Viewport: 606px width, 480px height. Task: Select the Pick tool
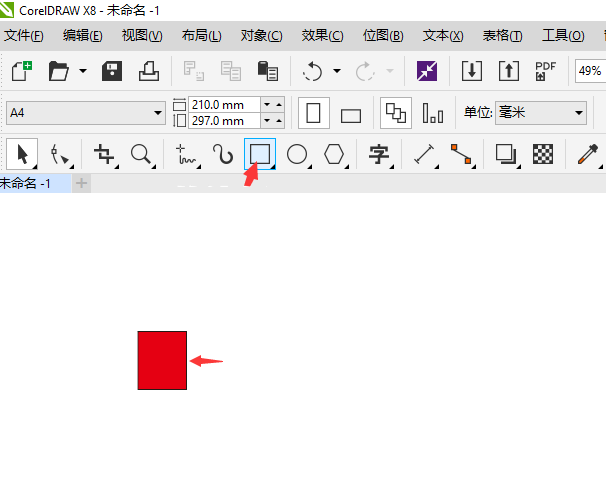[22, 154]
